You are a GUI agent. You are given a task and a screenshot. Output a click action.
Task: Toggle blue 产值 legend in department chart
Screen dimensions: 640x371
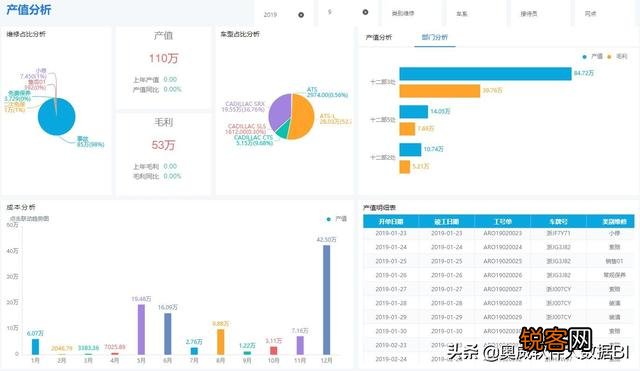click(592, 56)
